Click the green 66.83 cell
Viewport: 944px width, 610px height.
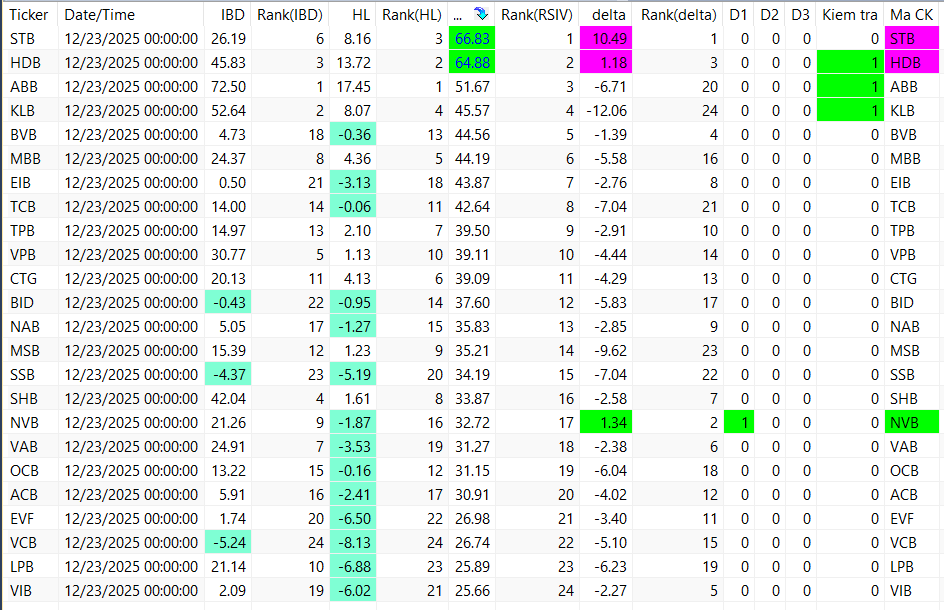(472, 39)
